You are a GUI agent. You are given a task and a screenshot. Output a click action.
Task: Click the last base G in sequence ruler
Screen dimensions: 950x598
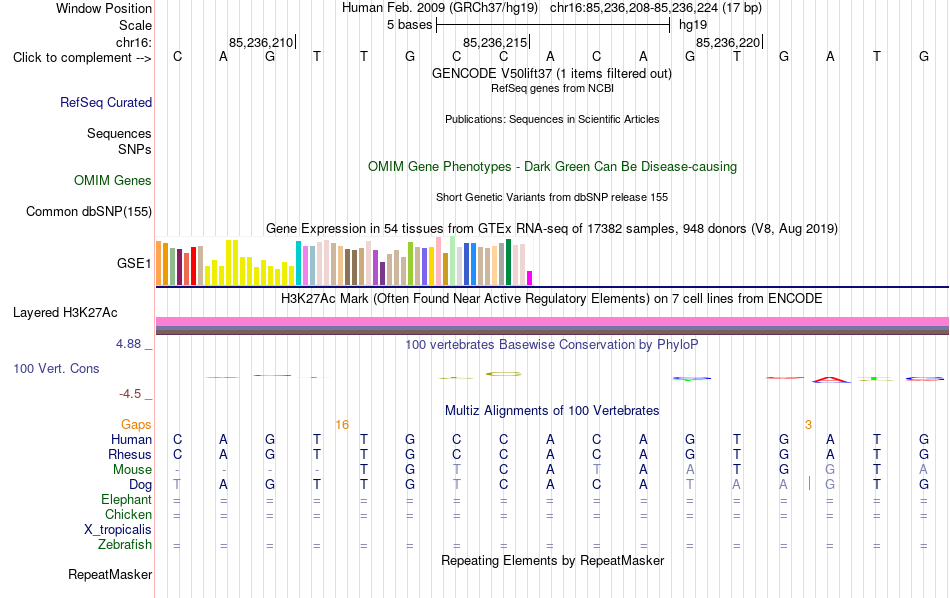click(x=923, y=56)
